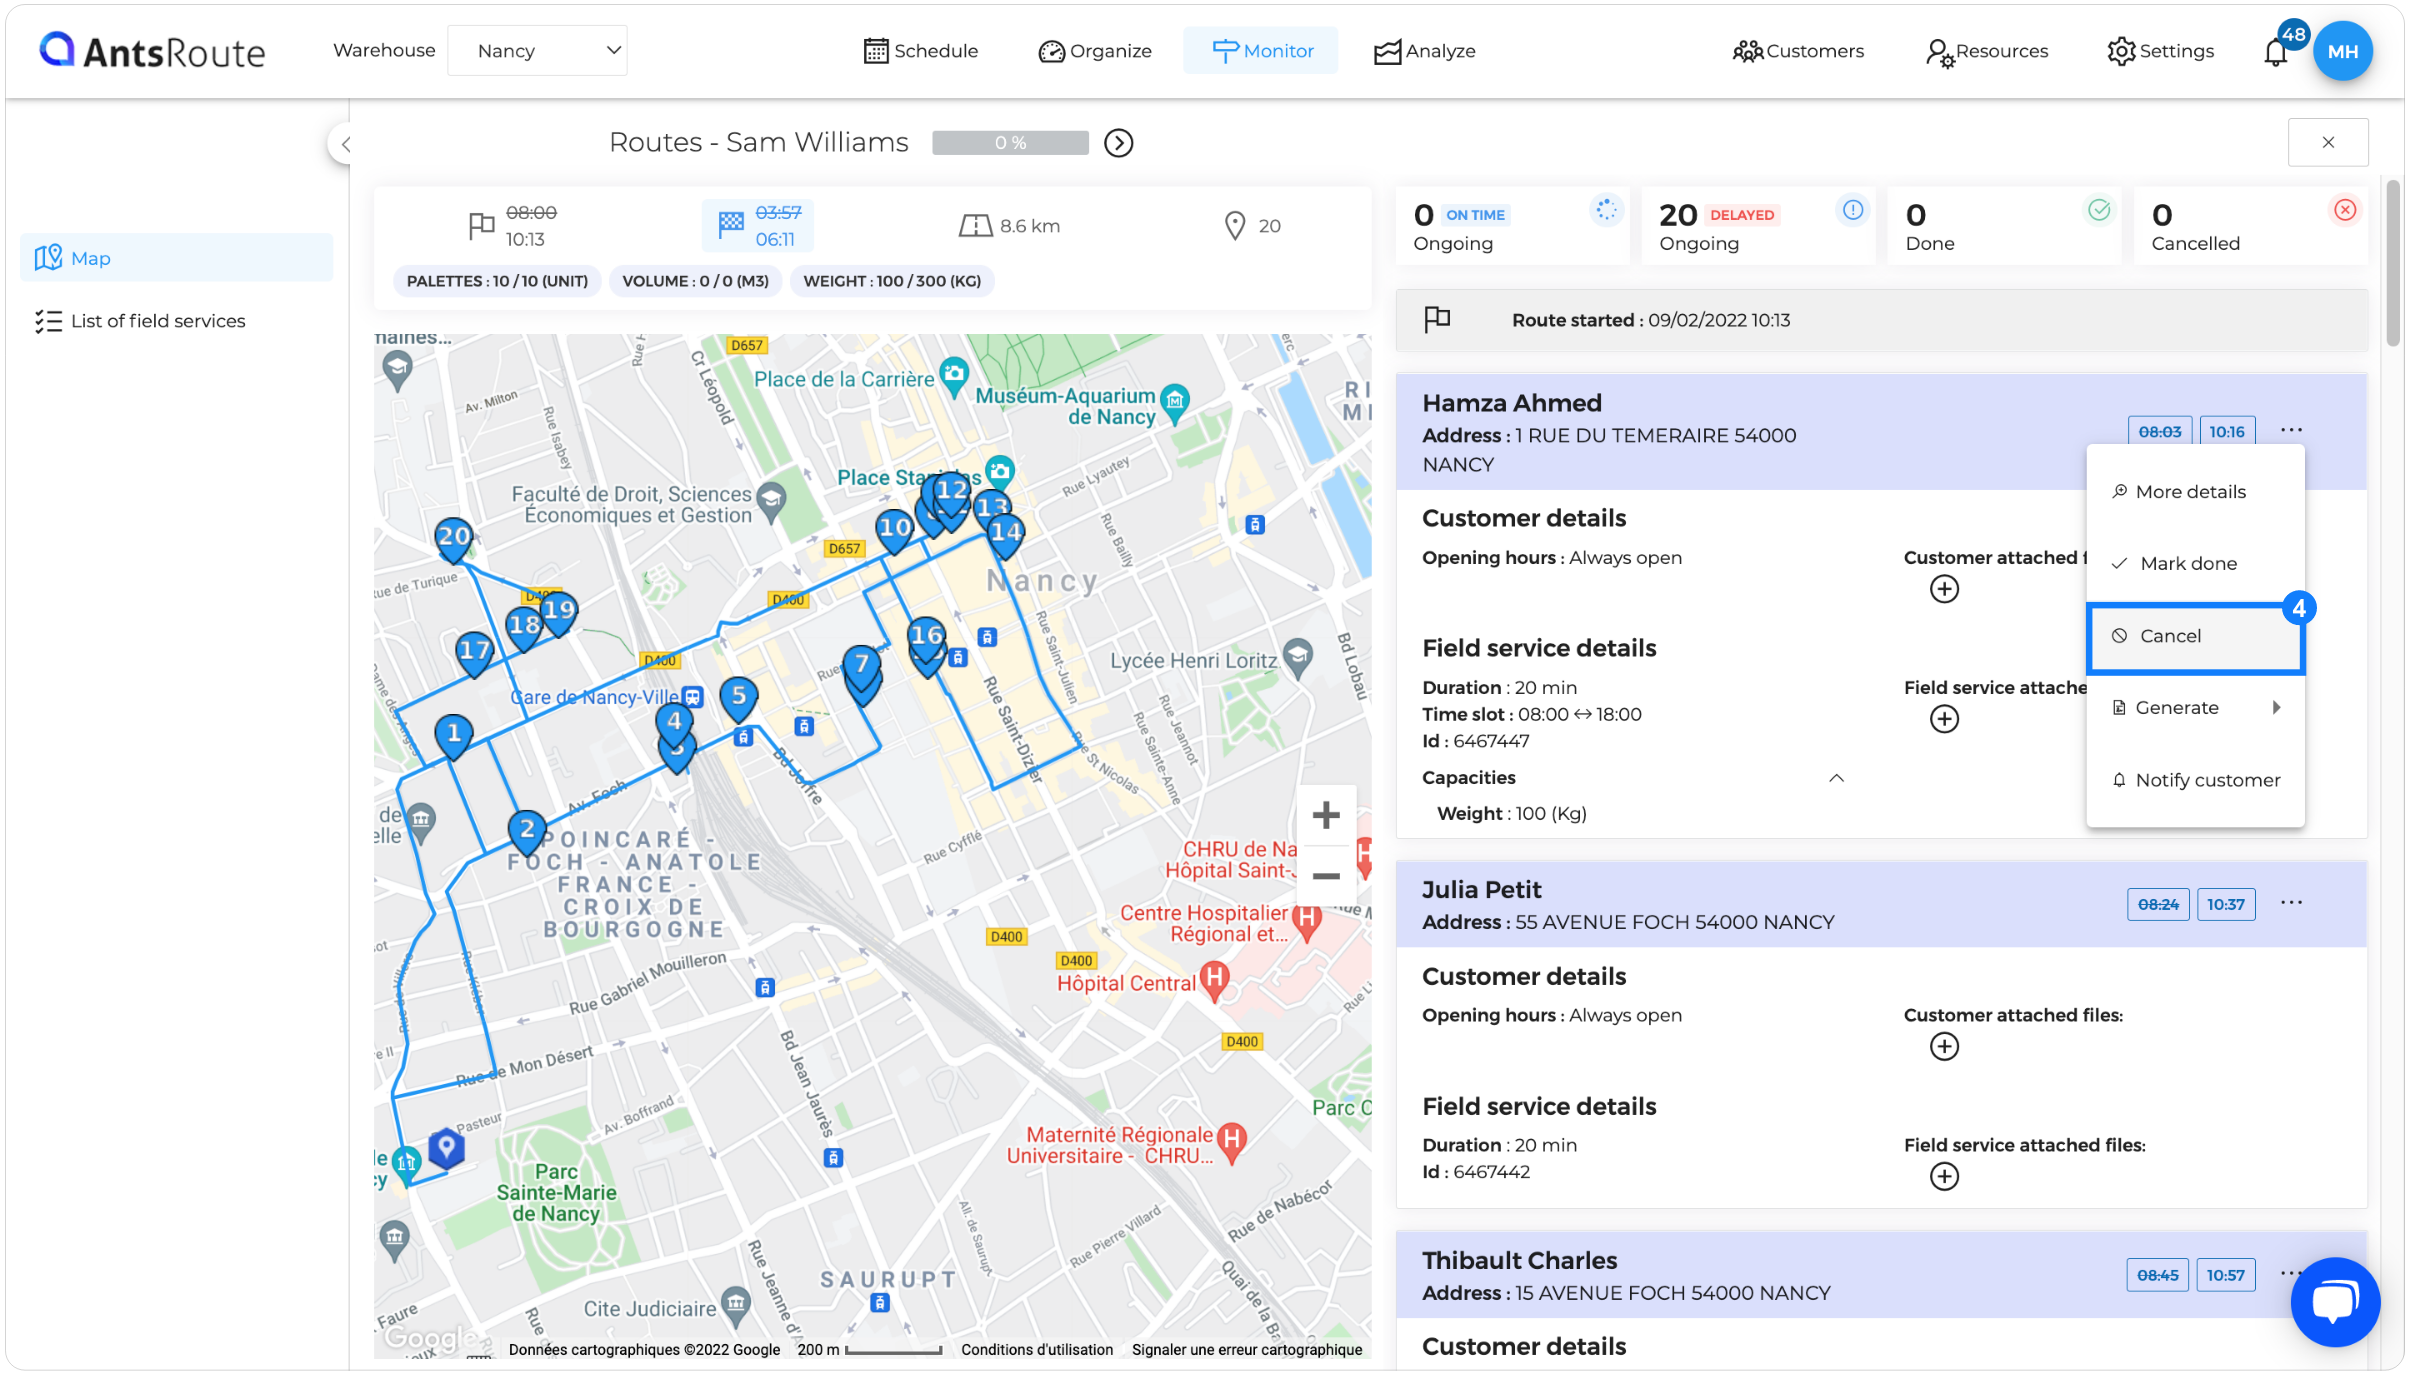Image resolution: width=2409 pixels, height=1374 pixels.
Task: Select Notify customer from context menu
Action: 2195,780
